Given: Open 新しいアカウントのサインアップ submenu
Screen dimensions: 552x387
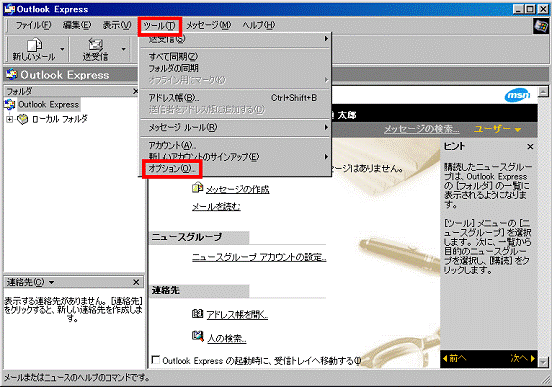Looking at the screenshot, I should click(235, 157).
